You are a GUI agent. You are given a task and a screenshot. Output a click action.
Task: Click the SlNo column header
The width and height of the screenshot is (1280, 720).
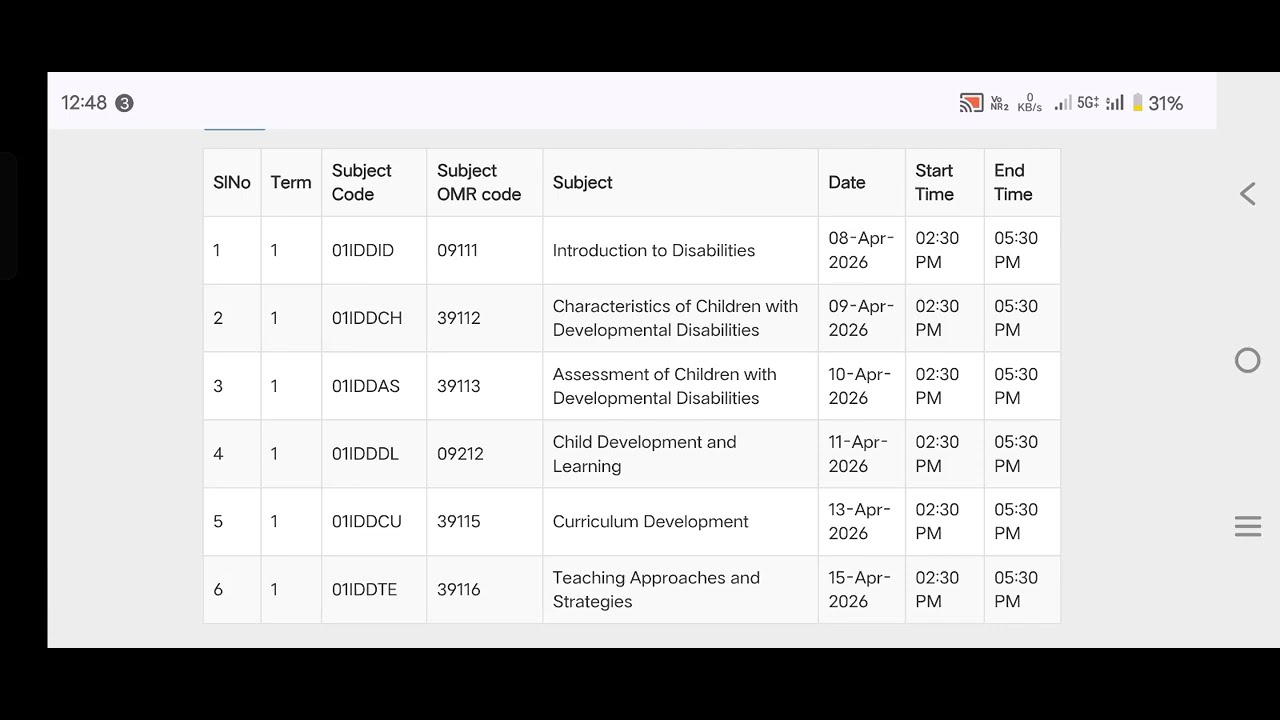coord(232,183)
